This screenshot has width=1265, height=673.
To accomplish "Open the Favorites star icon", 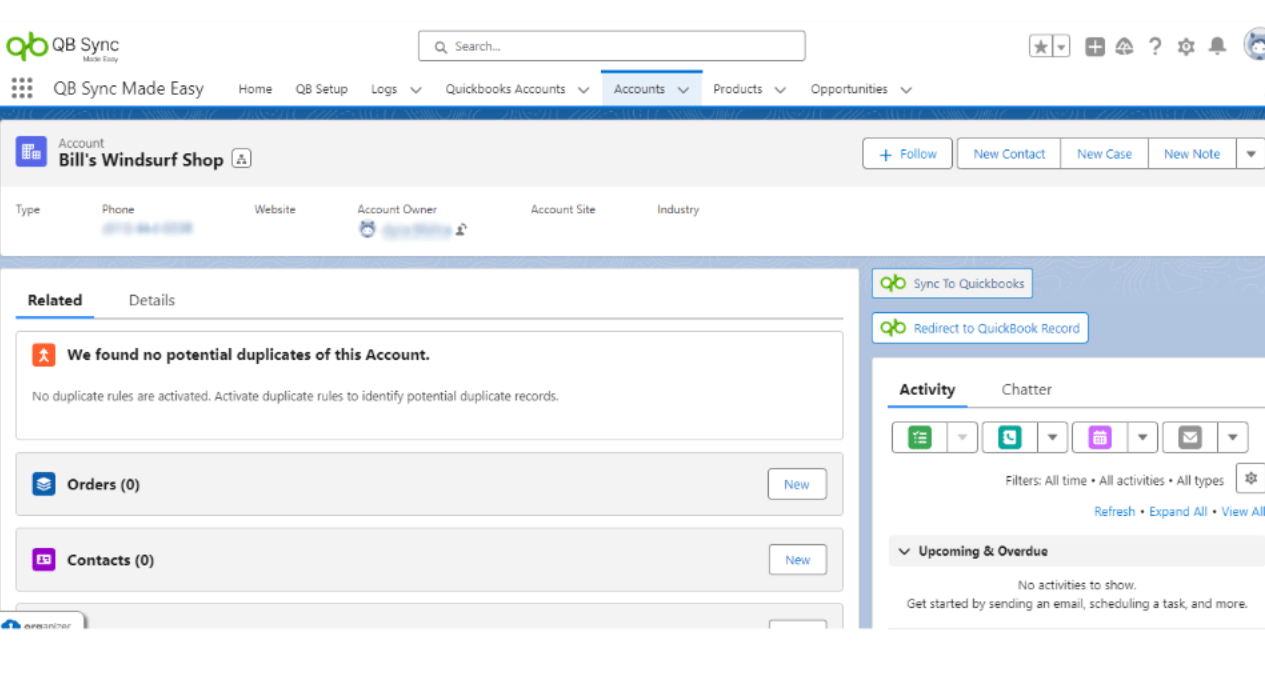I will 1041,46.
